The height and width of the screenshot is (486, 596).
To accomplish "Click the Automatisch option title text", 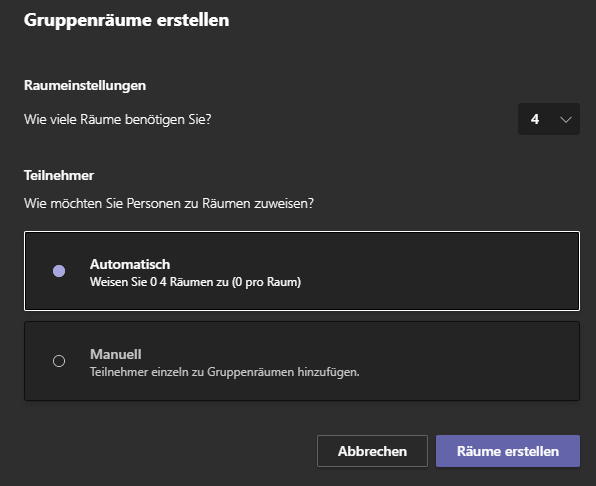I will click(x=130, y=264).
